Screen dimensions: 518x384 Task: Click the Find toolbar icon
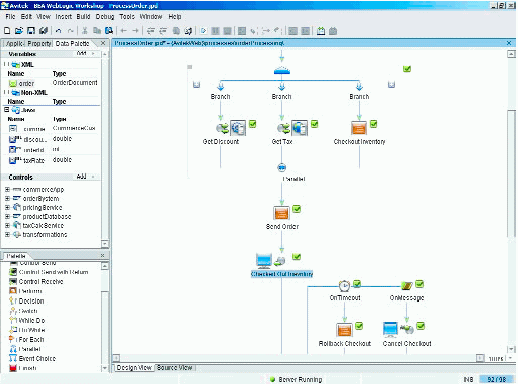click(109, 31)
